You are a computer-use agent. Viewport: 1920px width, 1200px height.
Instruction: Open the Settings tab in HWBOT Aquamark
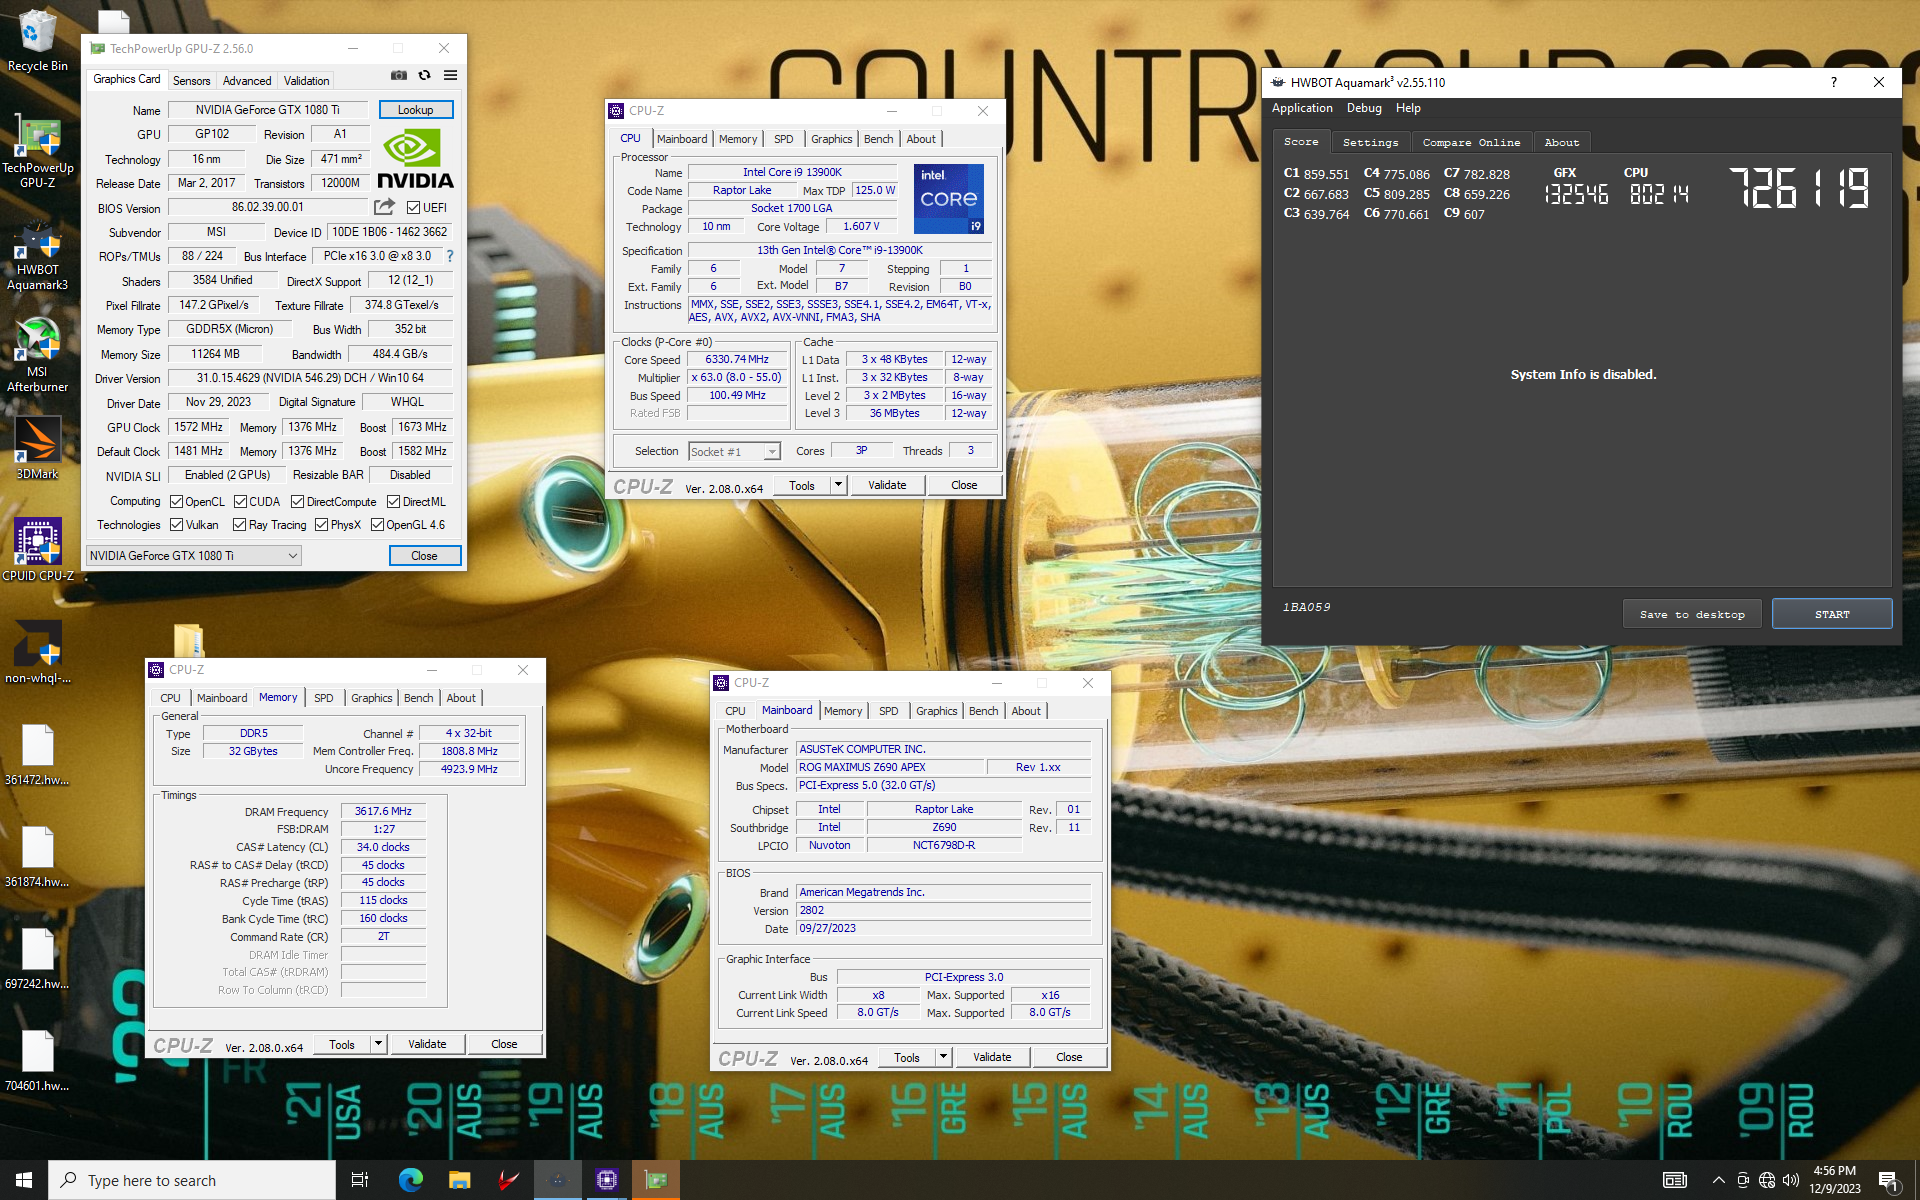(1370, 142)
